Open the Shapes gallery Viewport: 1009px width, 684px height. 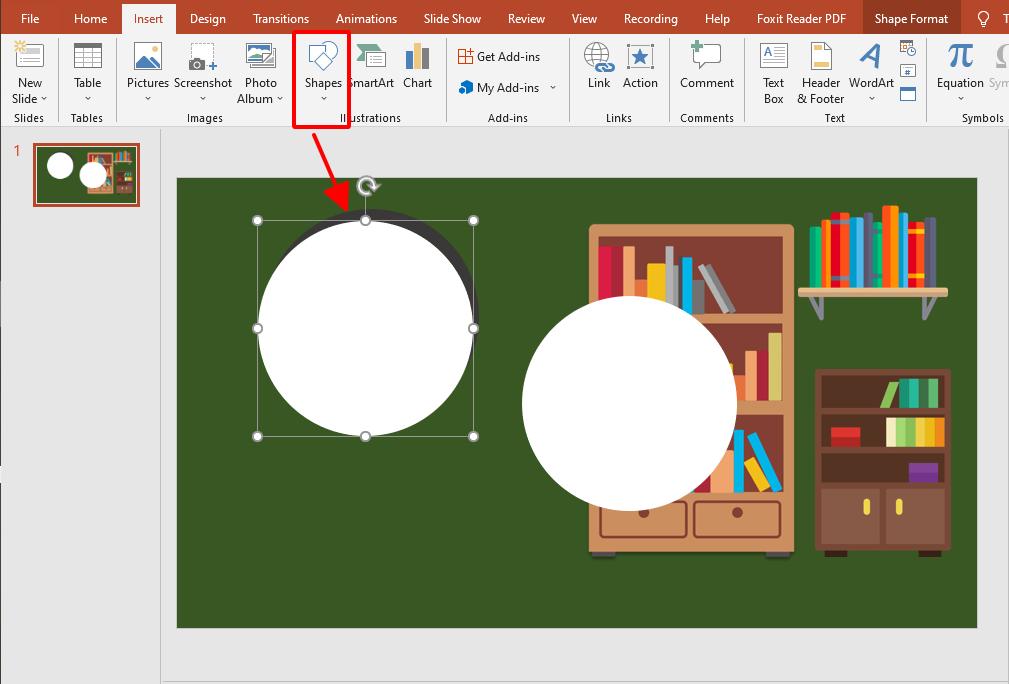pos(322,72)
